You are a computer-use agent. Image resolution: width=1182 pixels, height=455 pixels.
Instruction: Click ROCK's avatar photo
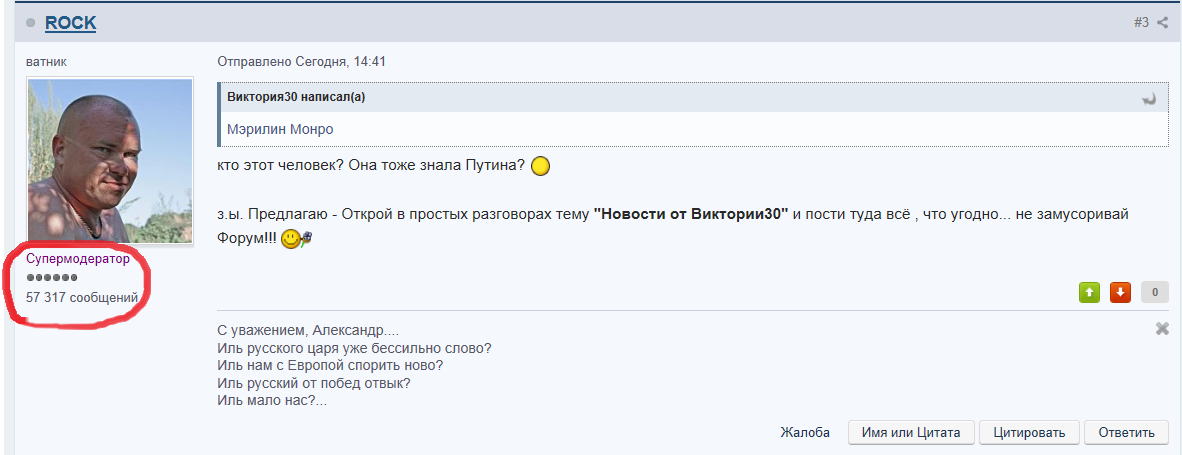tap(110, 160)
